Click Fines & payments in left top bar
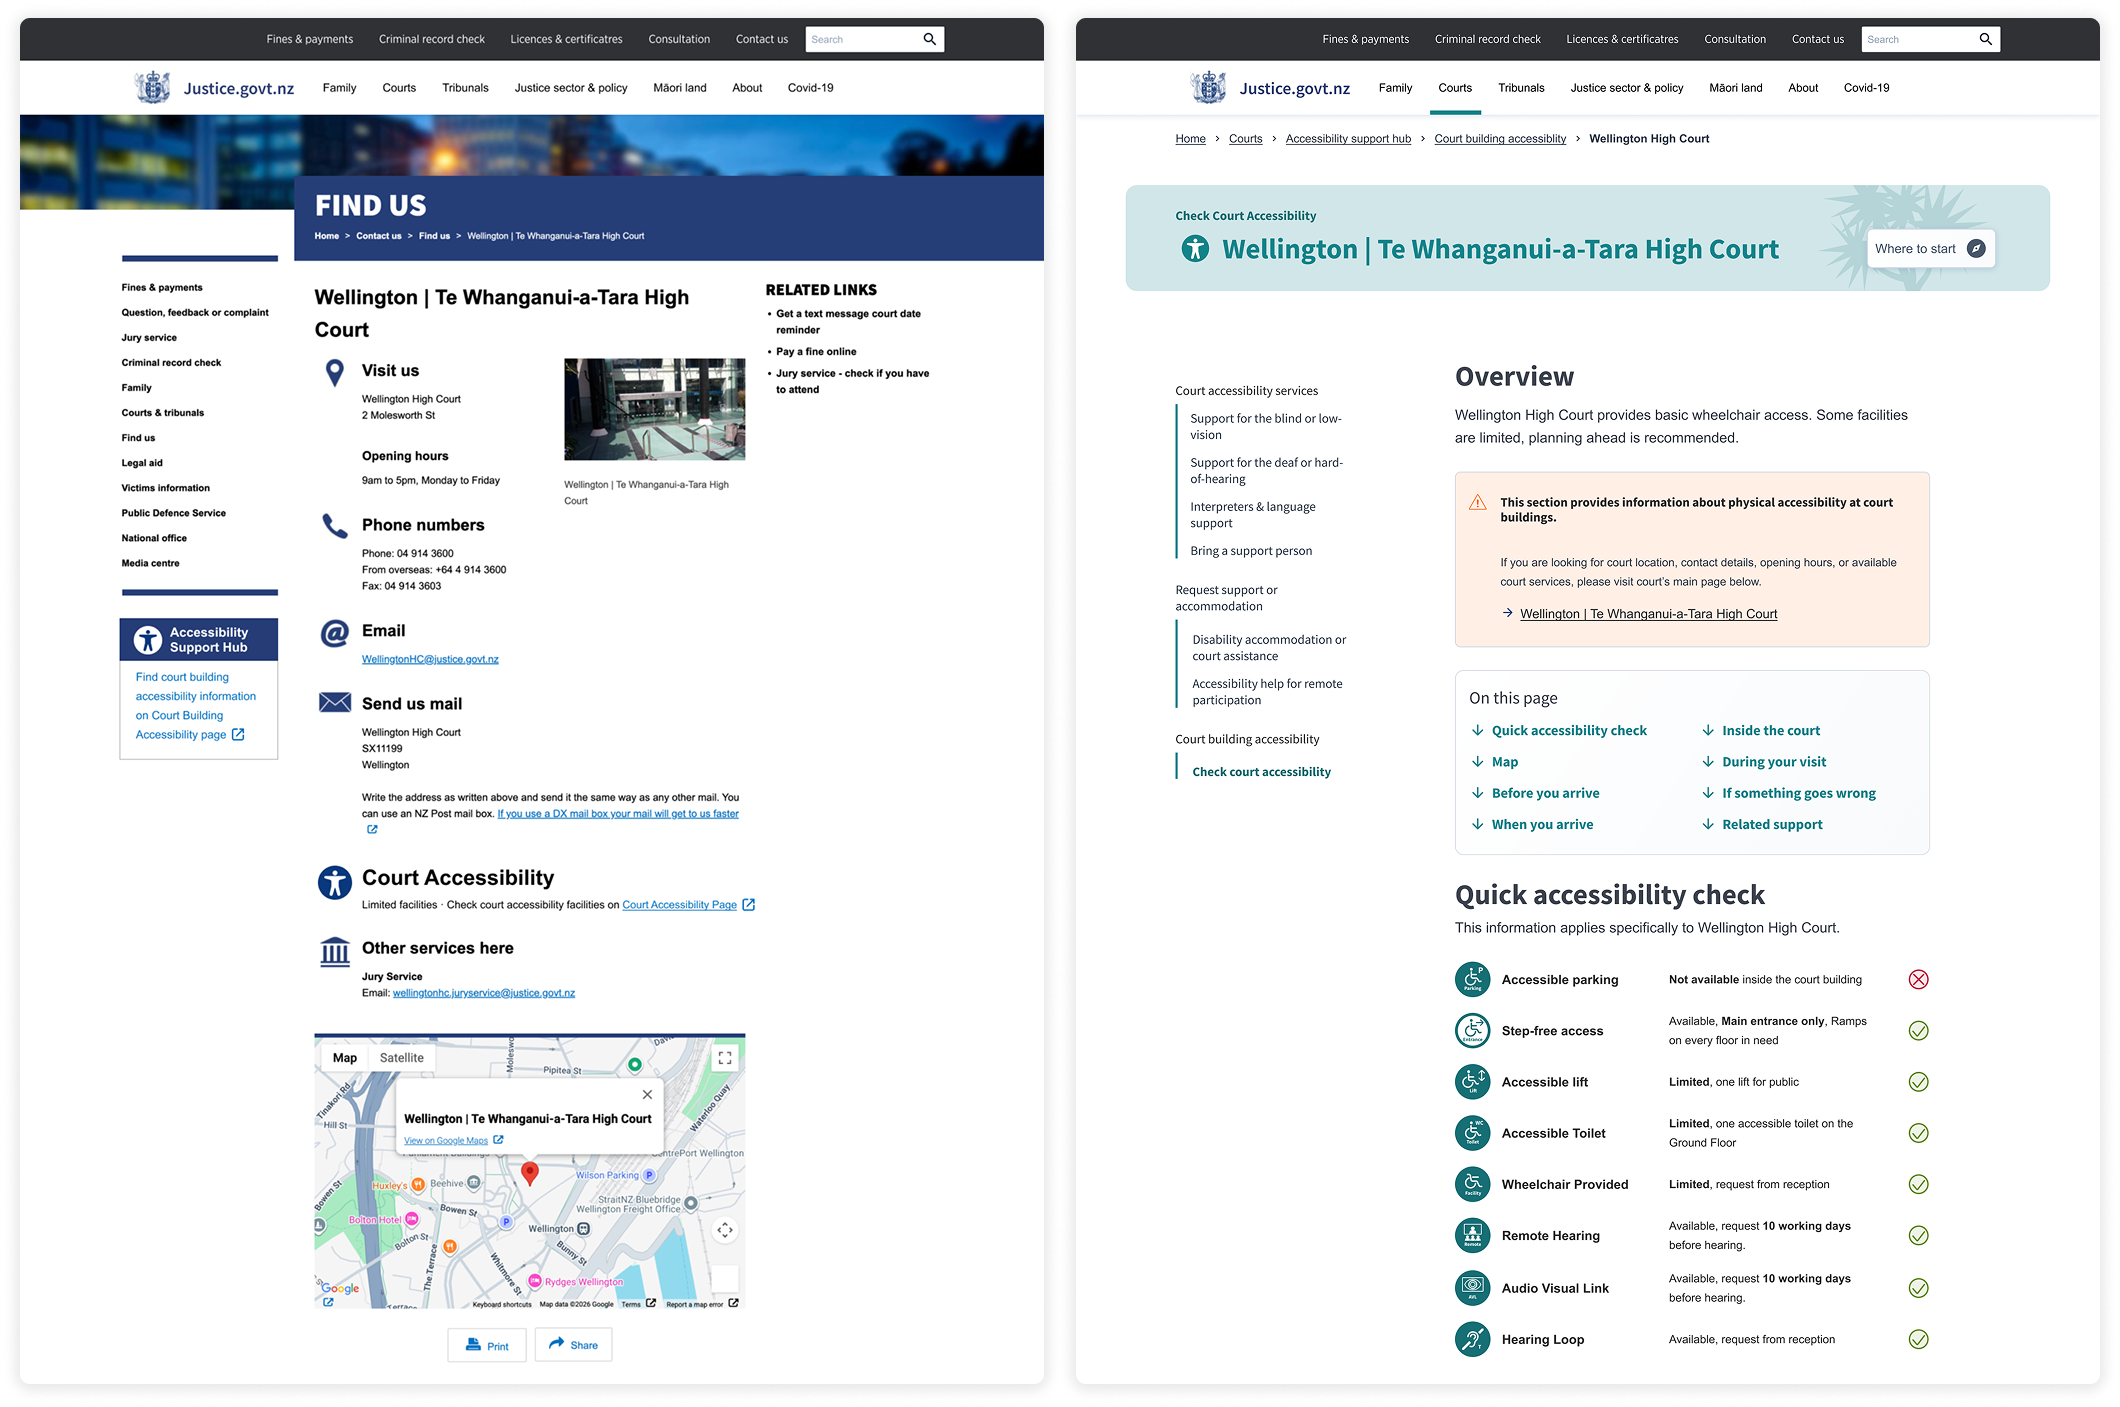This screenshot has height=1407, width=2120. [309, 39]
